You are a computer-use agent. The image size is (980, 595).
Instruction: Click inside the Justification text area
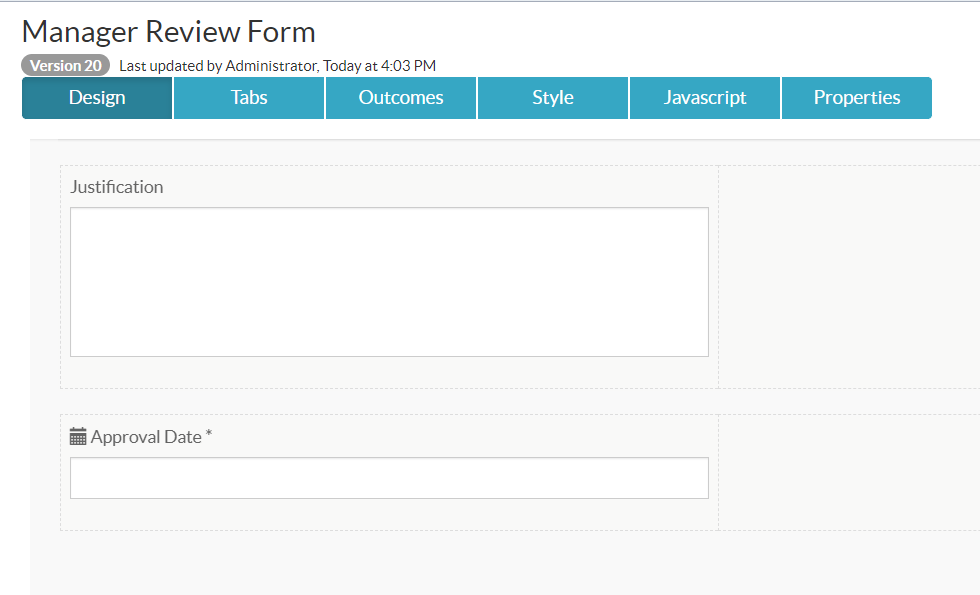(389, 281)
